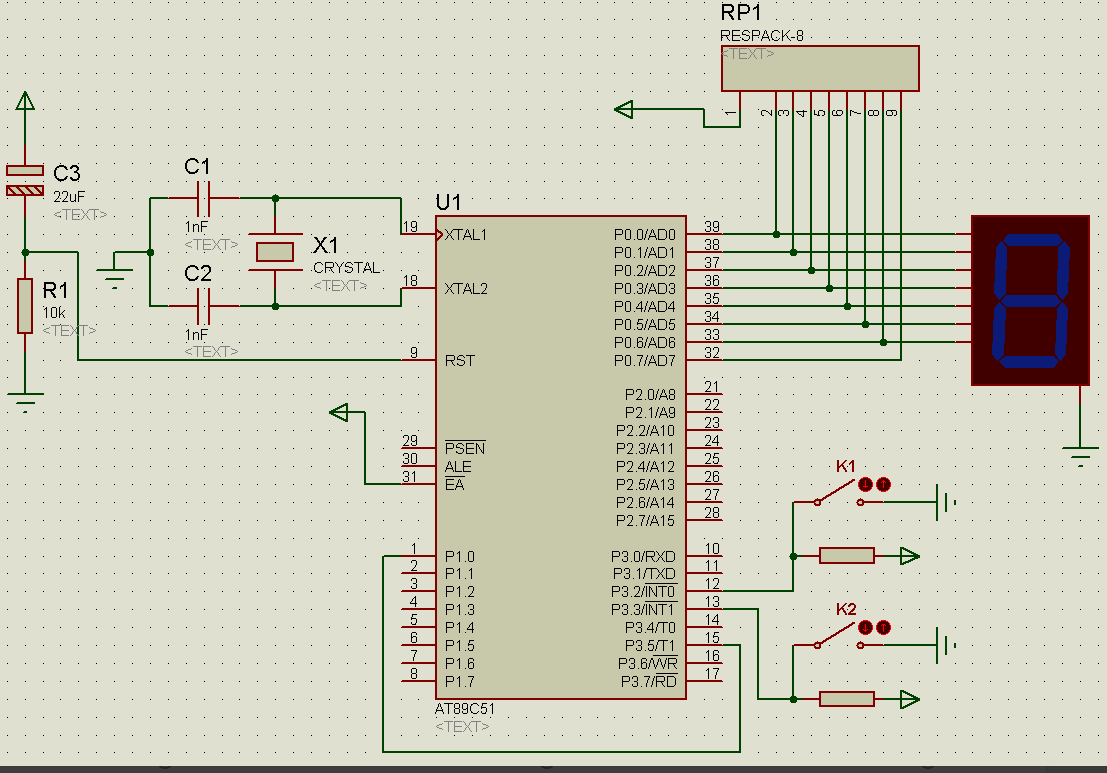Select electrolytic capacitor C3 symbol
The width and height of the screenshot is (1107, 773).
[x=25, y=180]
